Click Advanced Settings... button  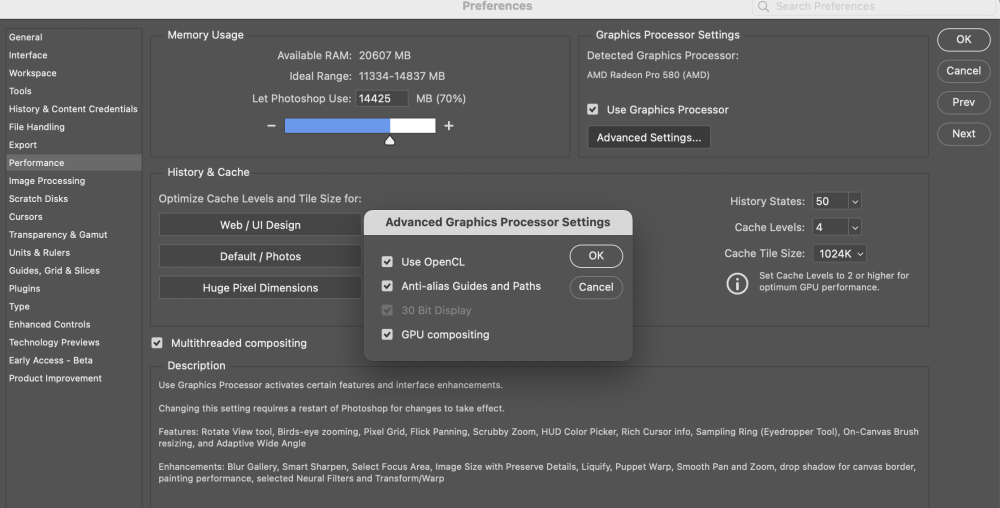pos(649,138)
